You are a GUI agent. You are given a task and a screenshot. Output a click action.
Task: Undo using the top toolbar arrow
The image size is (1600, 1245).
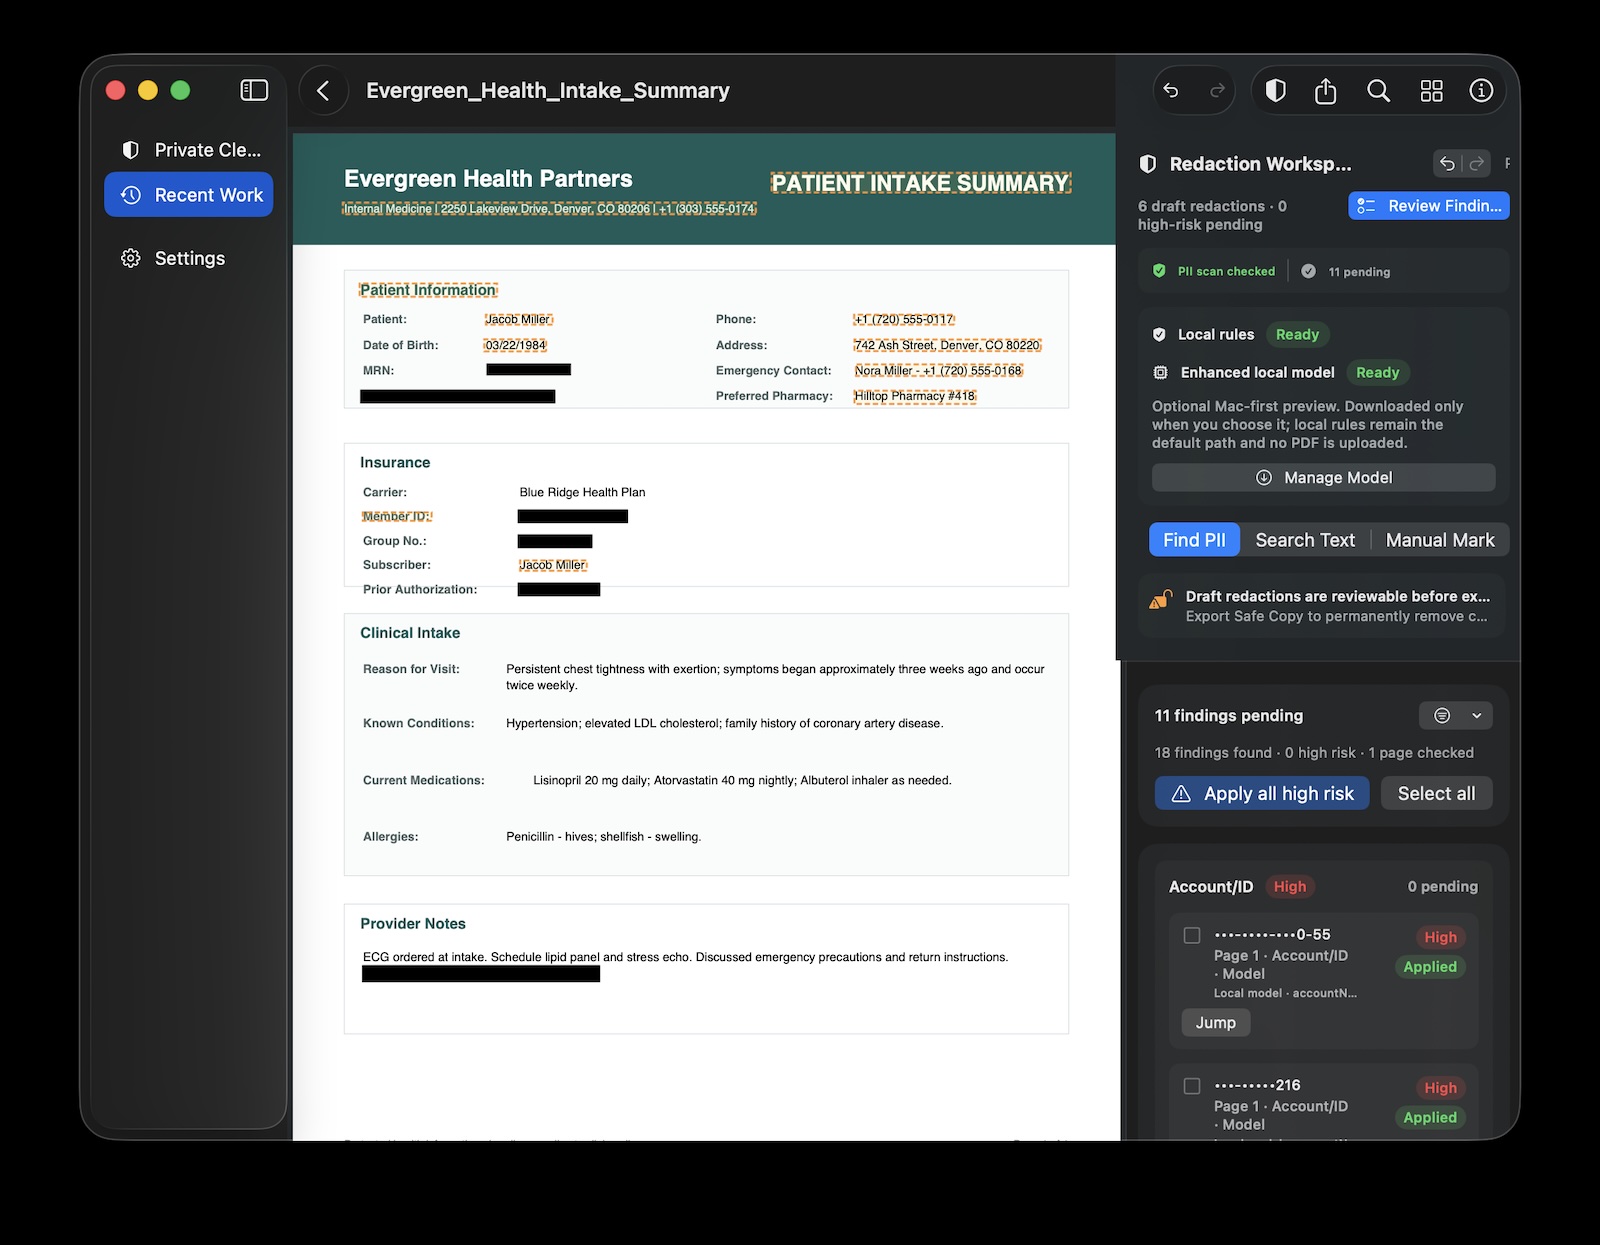click(x=1171, y=91)
